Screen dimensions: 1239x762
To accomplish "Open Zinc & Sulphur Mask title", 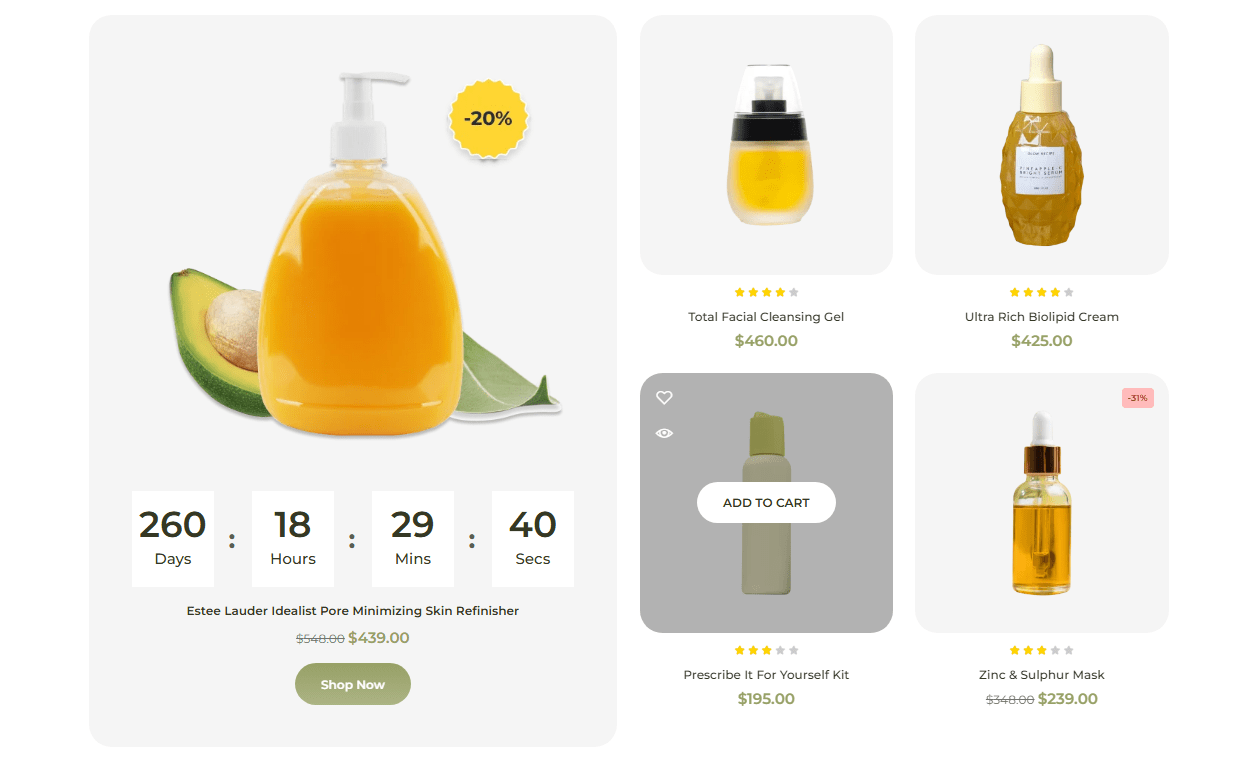I will click(x=1042, y=674).
